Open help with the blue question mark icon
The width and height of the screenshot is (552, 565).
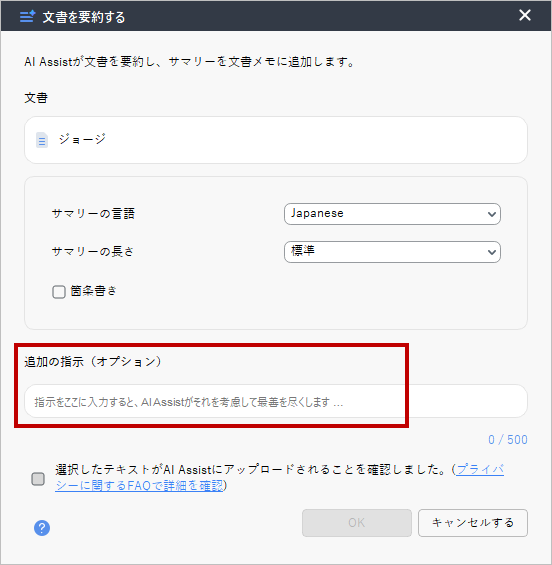[42, 528]
